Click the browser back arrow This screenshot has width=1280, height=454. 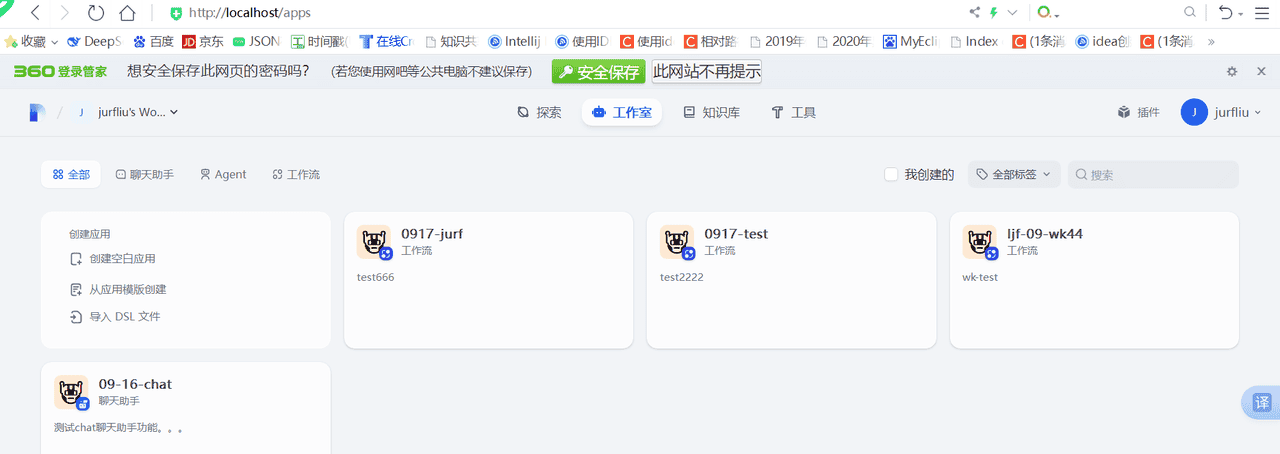coord(35,13)
